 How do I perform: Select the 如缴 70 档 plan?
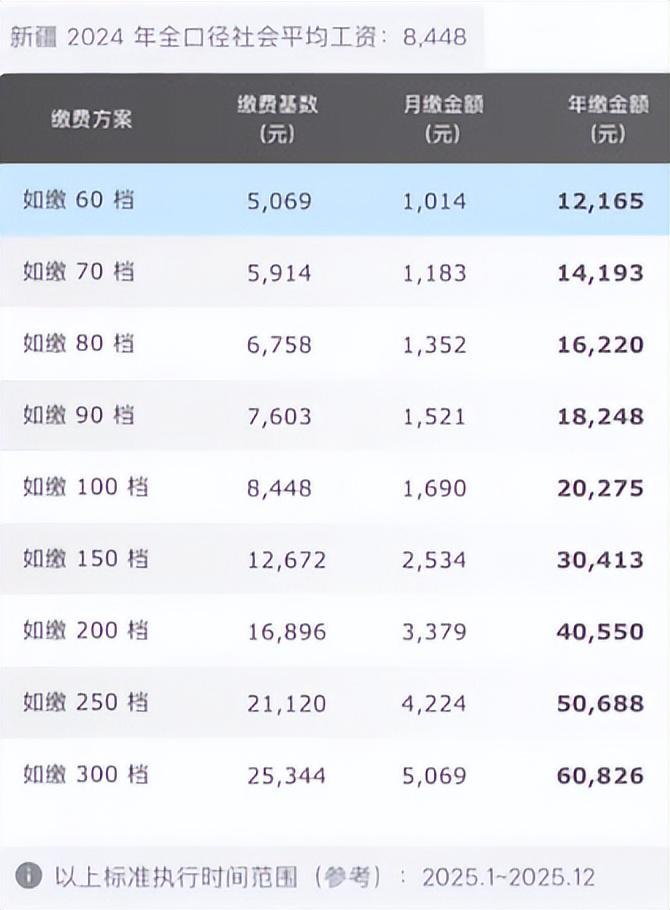click(x=335, y=272)
